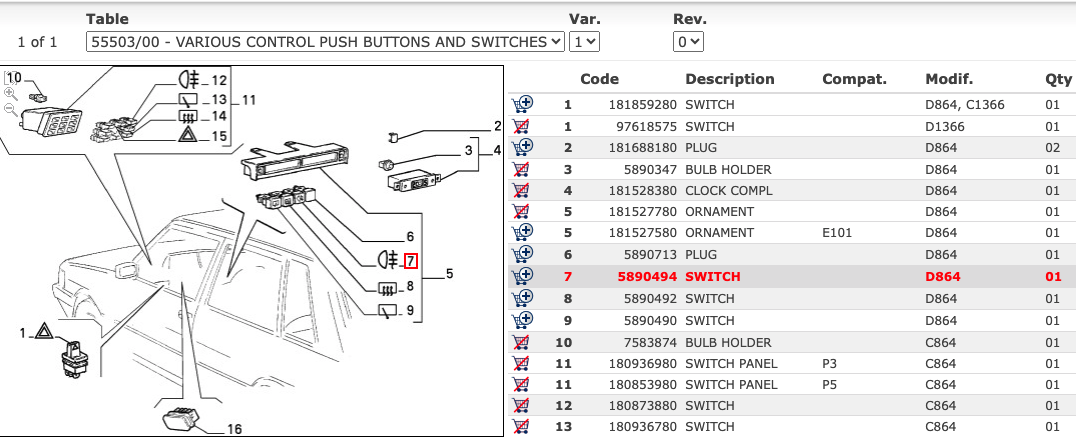The width and height of the screenshot is (1076, 437).
Task: Click the Code column header
Action: coord(599,79)
